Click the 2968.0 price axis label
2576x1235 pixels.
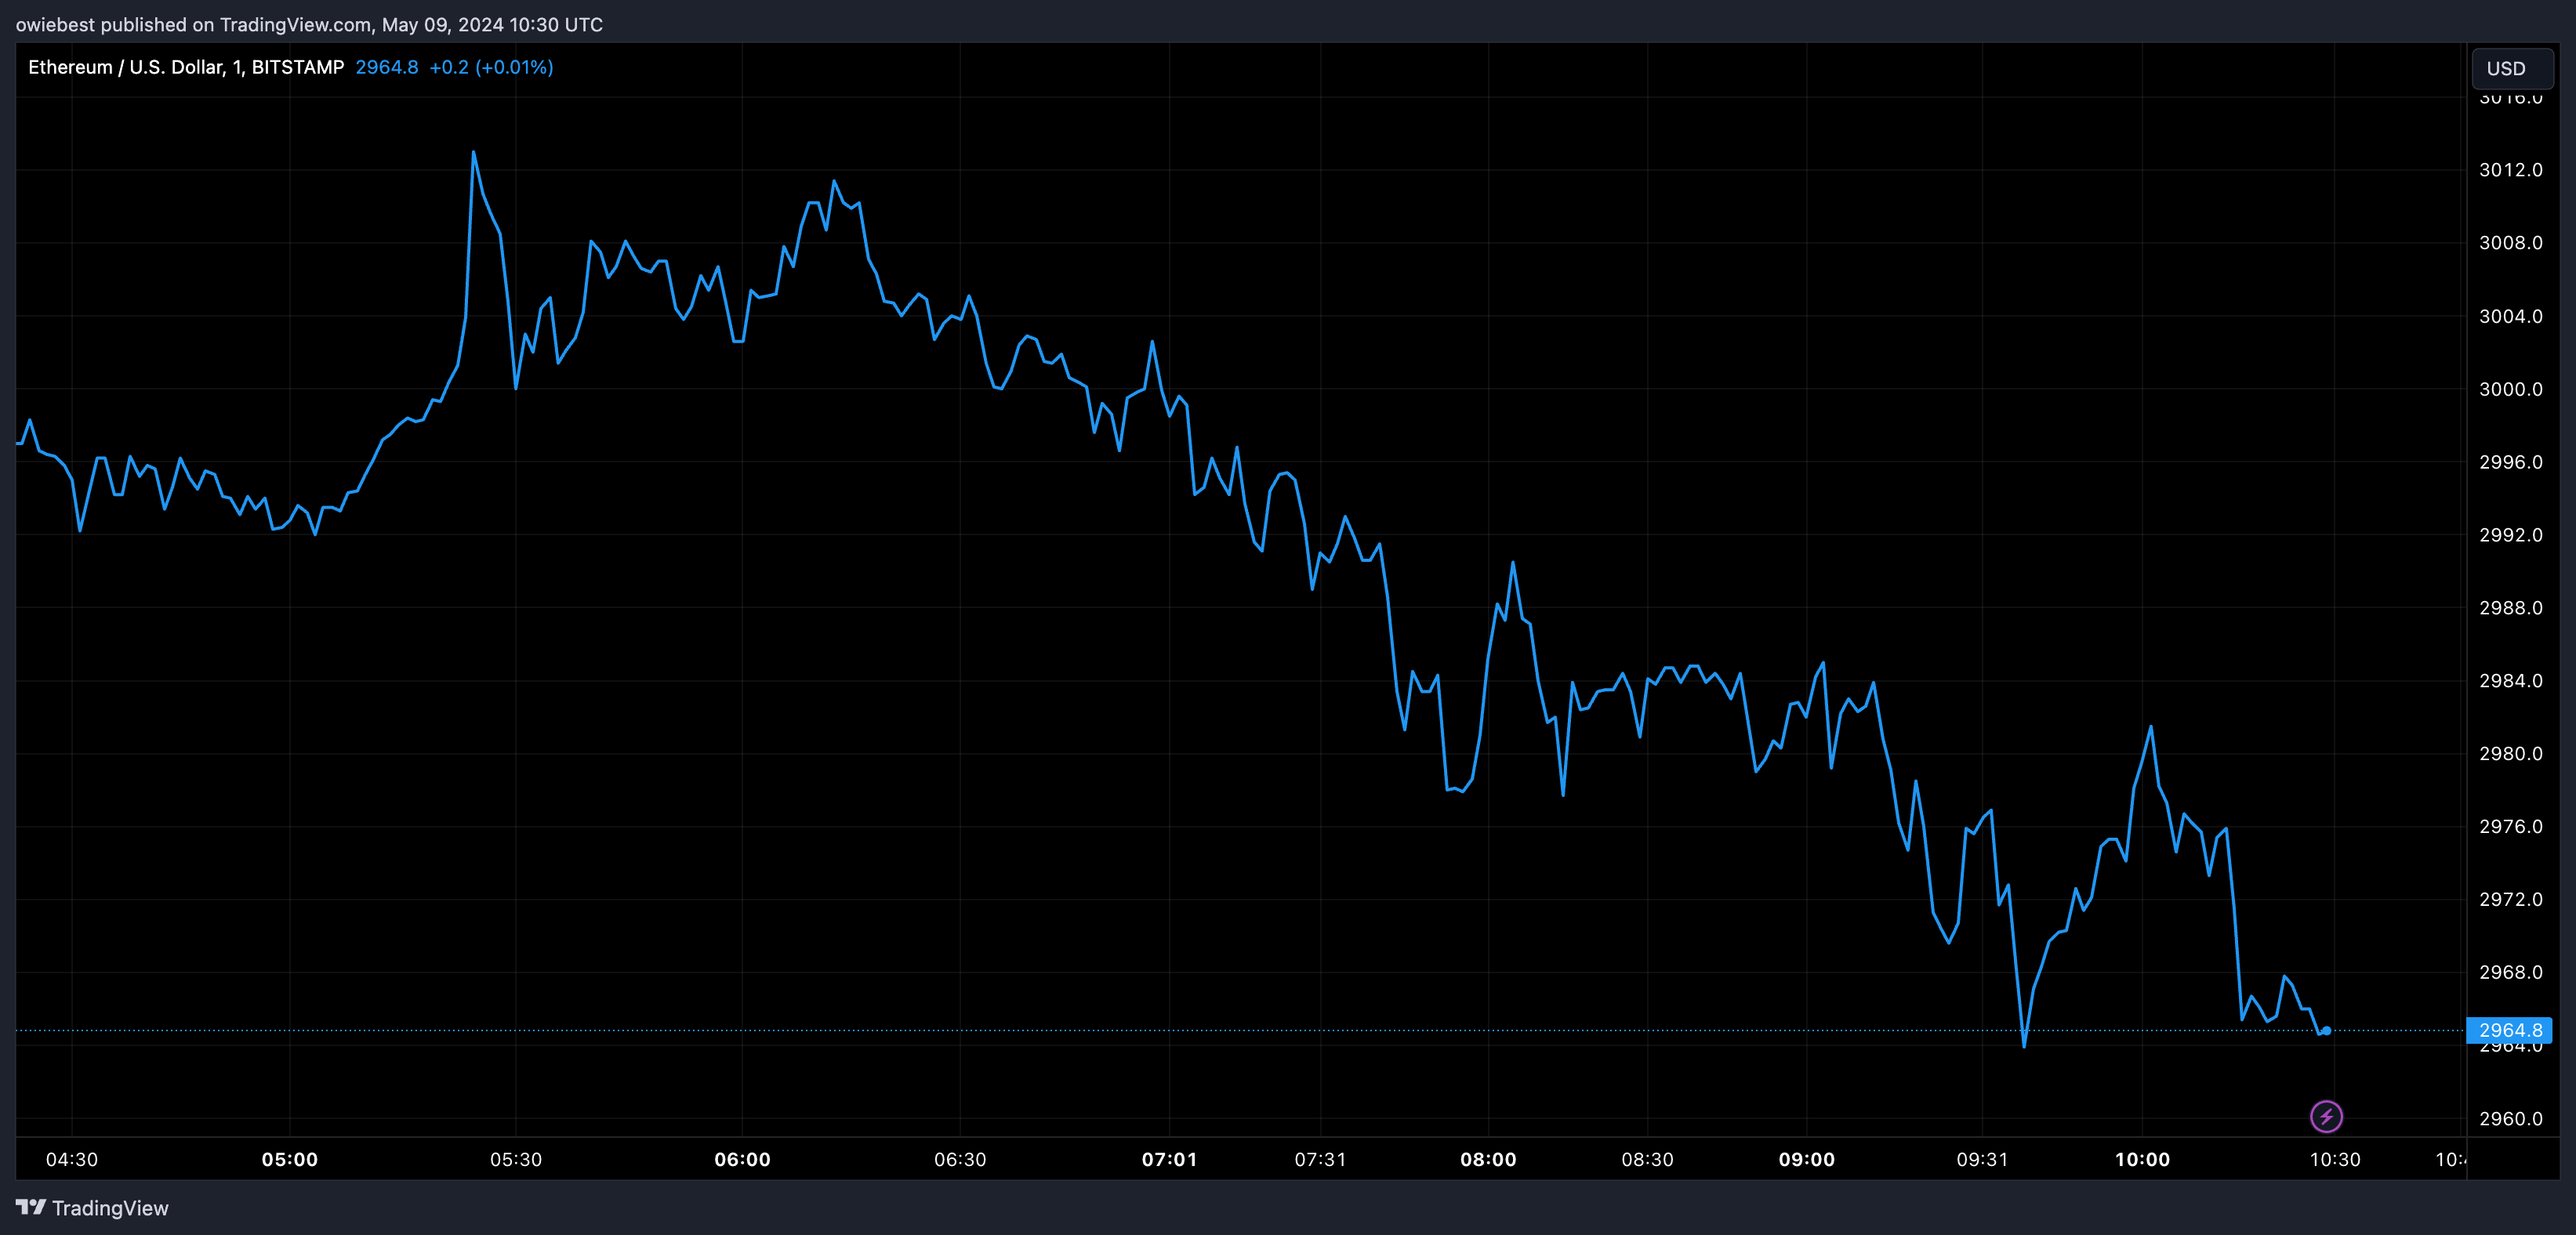2510,973
